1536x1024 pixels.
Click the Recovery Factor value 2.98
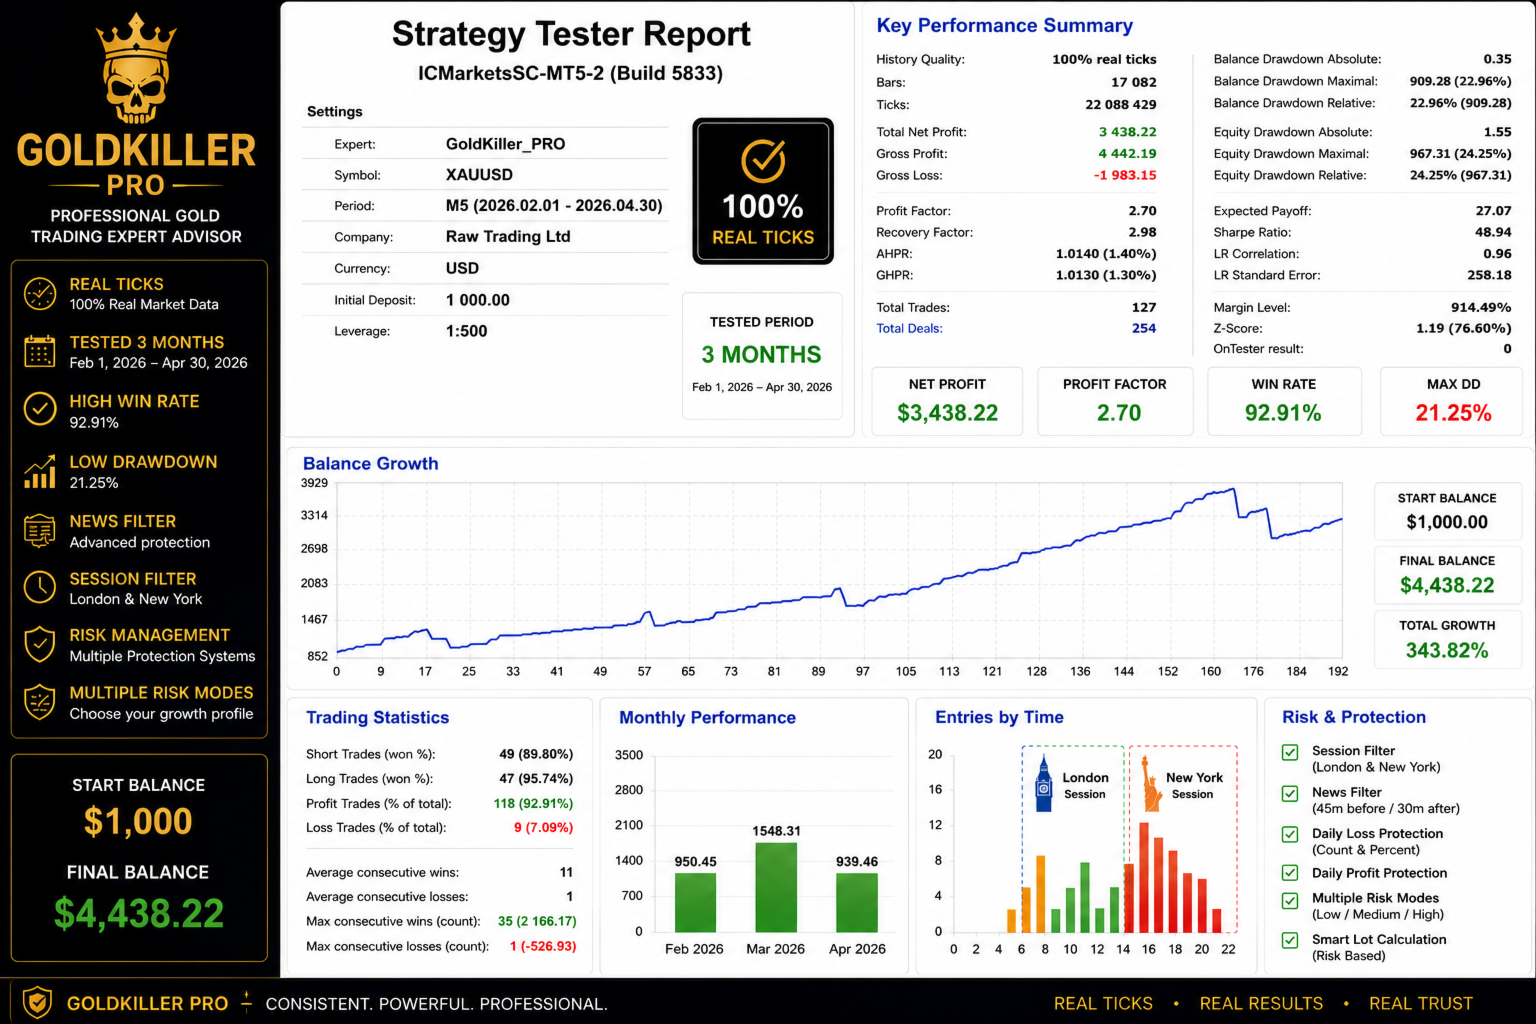(x=1142, y=232)
